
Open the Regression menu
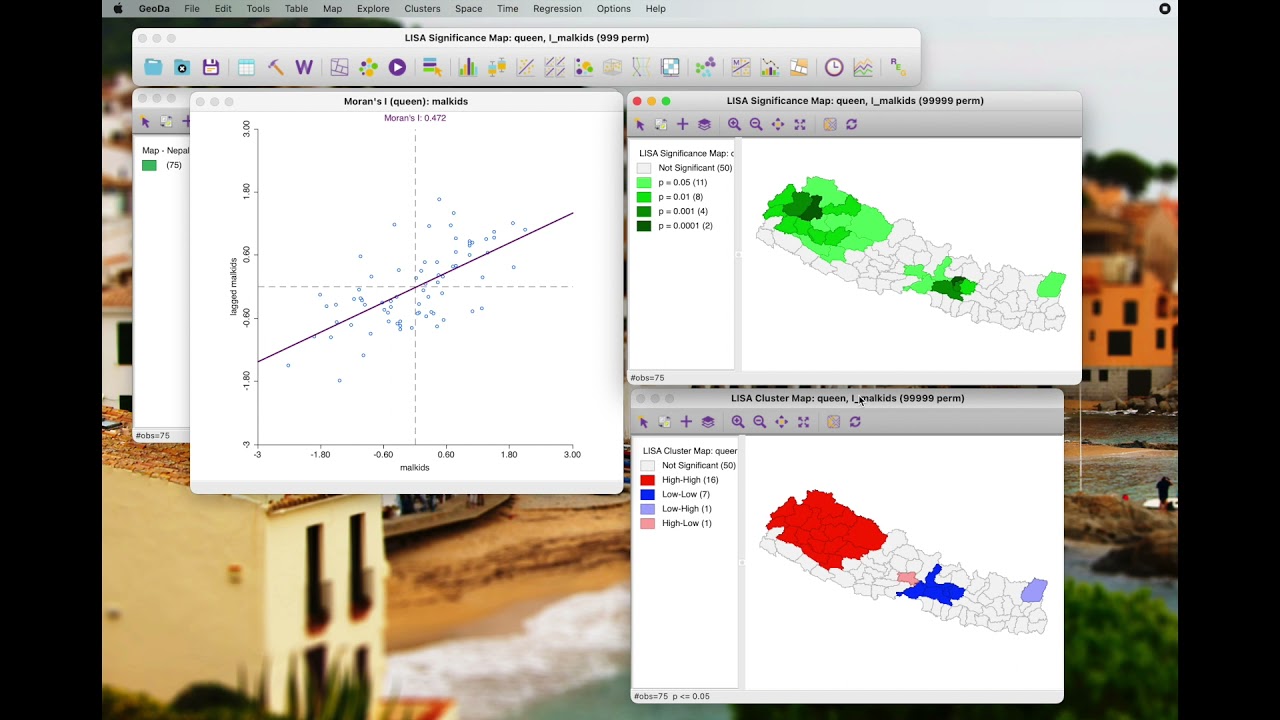557,8
